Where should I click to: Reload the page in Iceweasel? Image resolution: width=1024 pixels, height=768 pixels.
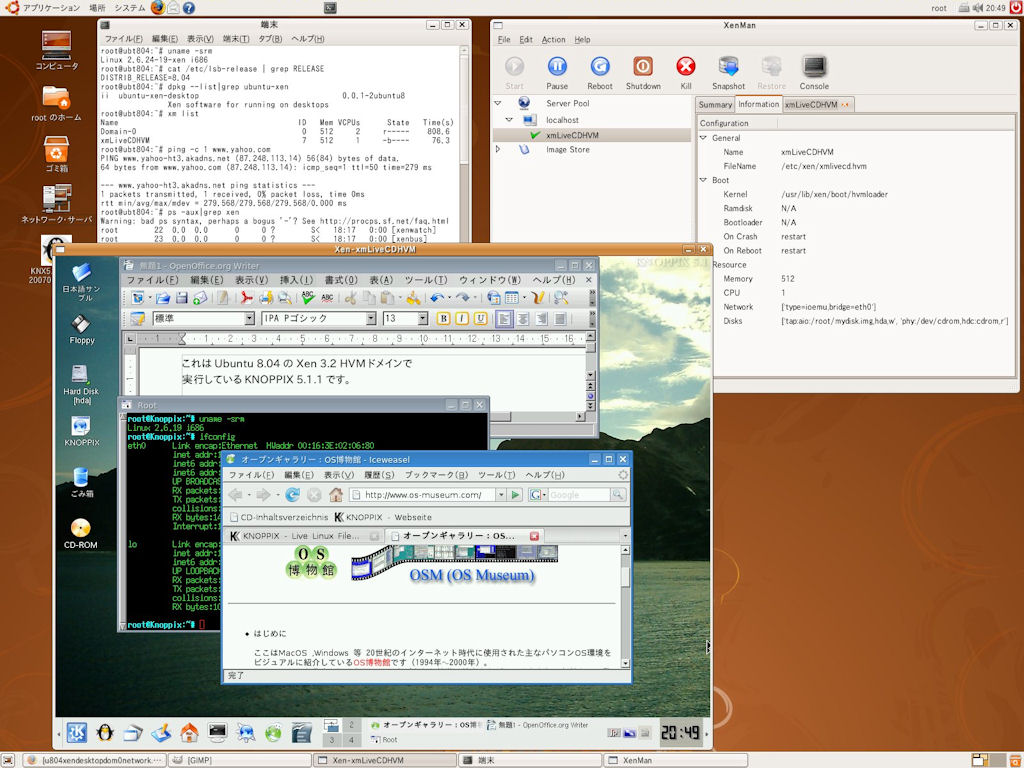[x=293, y=495]
